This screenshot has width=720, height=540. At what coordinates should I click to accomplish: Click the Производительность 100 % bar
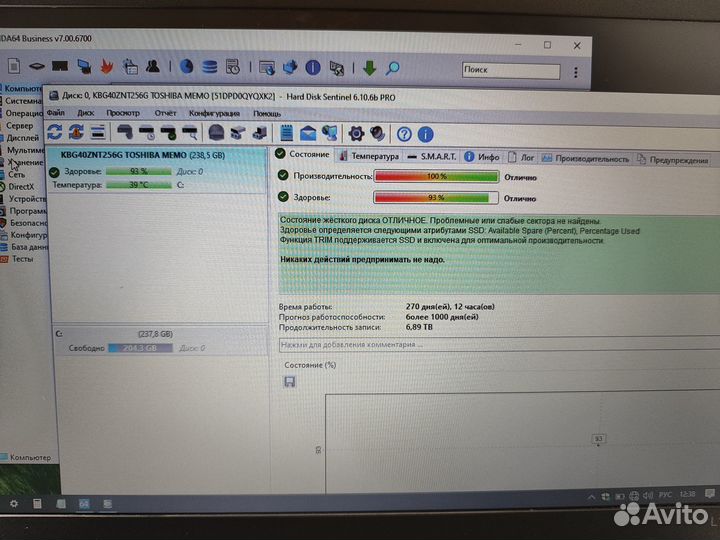436,176
